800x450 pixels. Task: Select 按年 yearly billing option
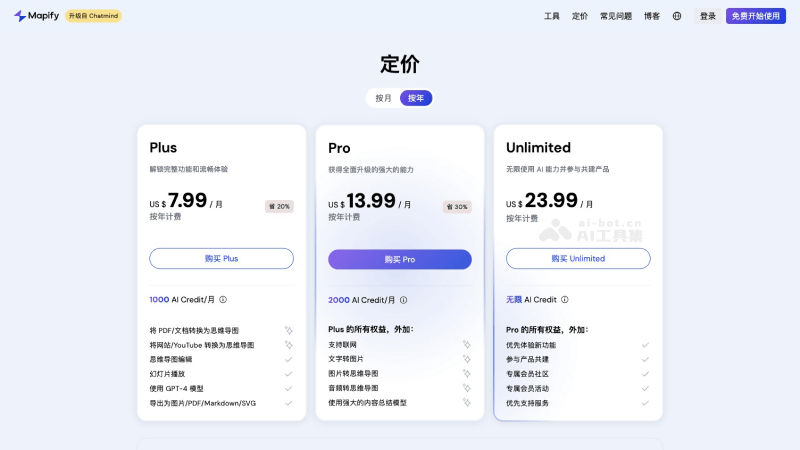[416, 98]
